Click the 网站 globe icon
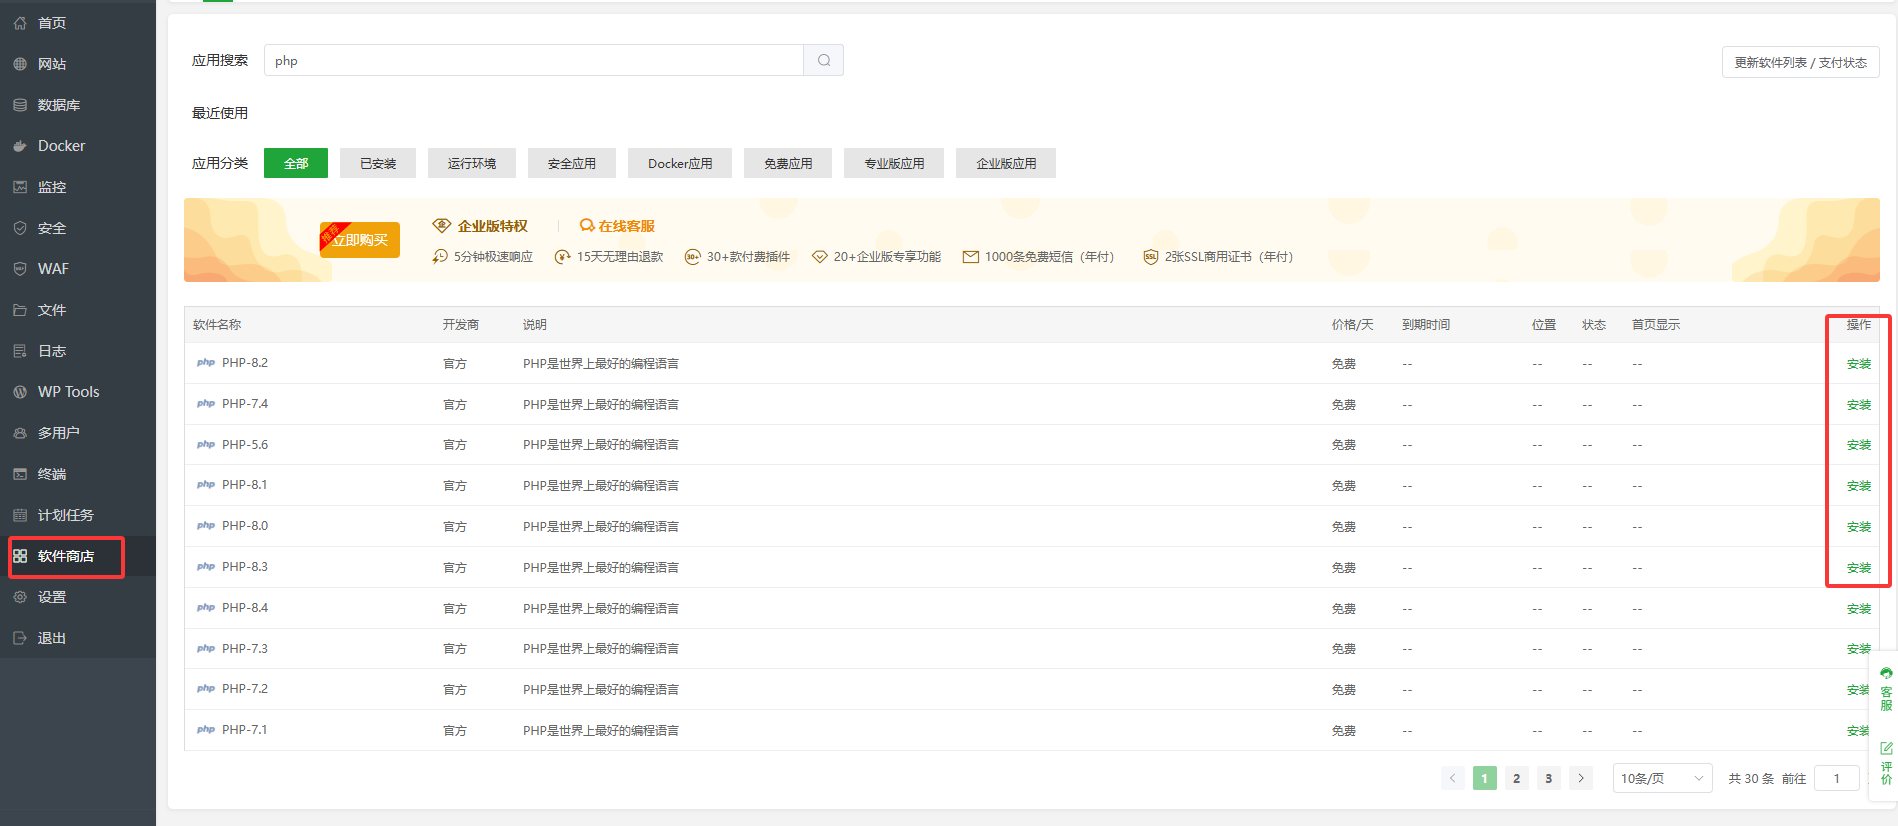Image resolution: width=1898 pixels, height=826 pixels. click(x=20, y=64)
